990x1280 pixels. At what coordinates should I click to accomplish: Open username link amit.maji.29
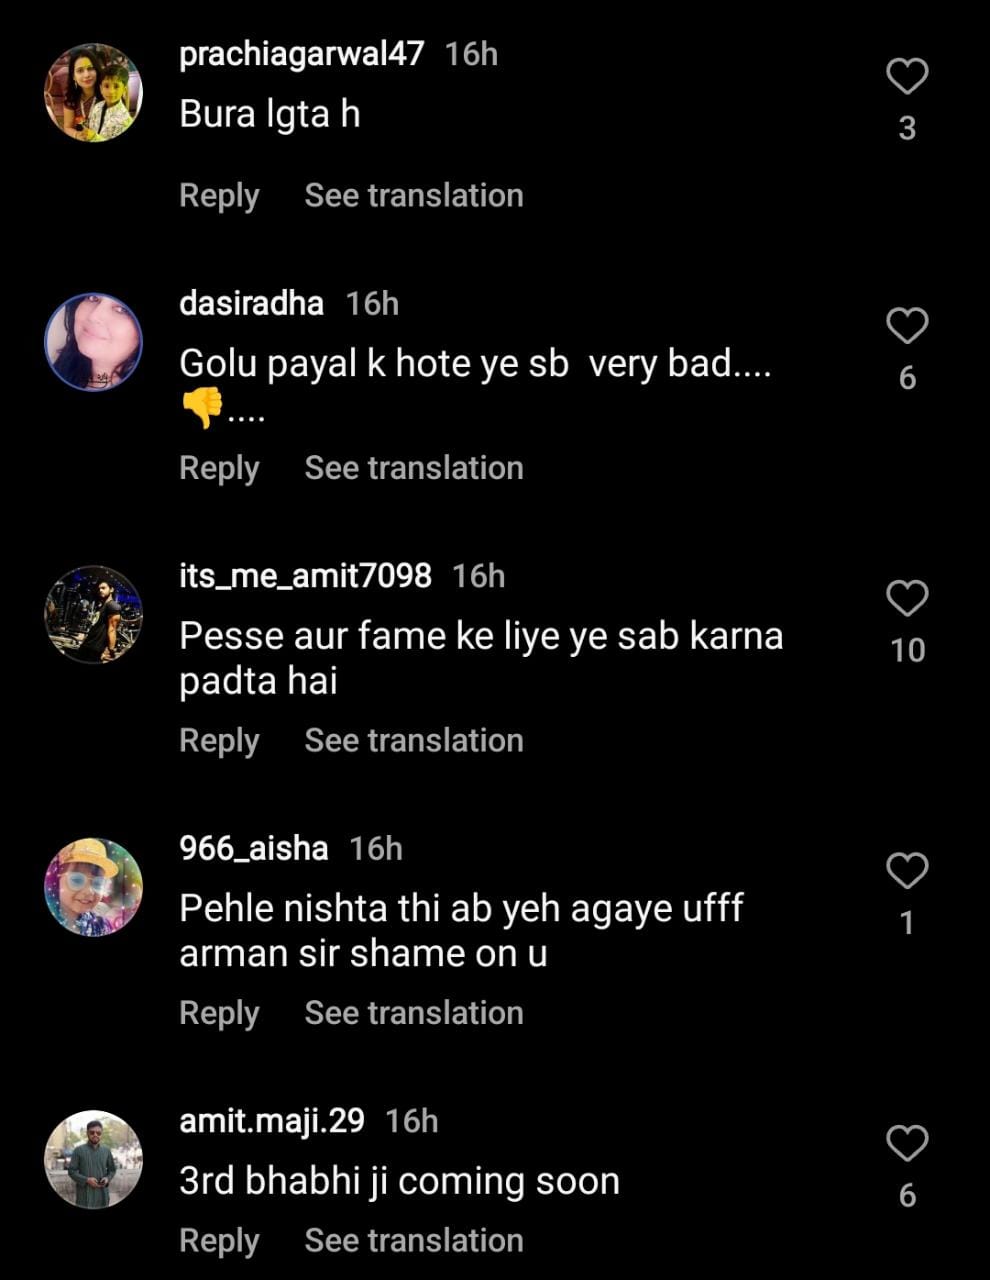tap(272, 1120)
